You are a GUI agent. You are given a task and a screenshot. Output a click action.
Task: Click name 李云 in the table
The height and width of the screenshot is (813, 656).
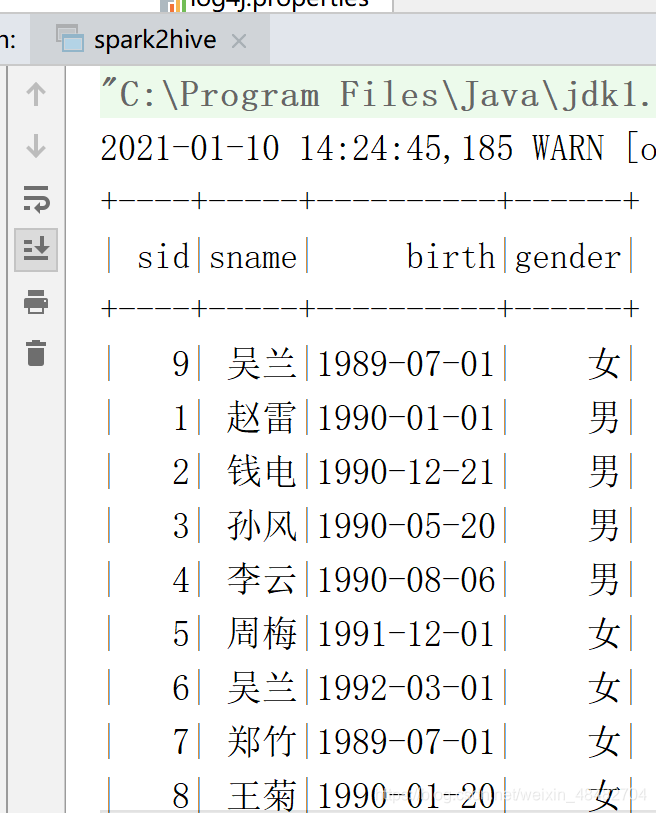pos(261,579)
